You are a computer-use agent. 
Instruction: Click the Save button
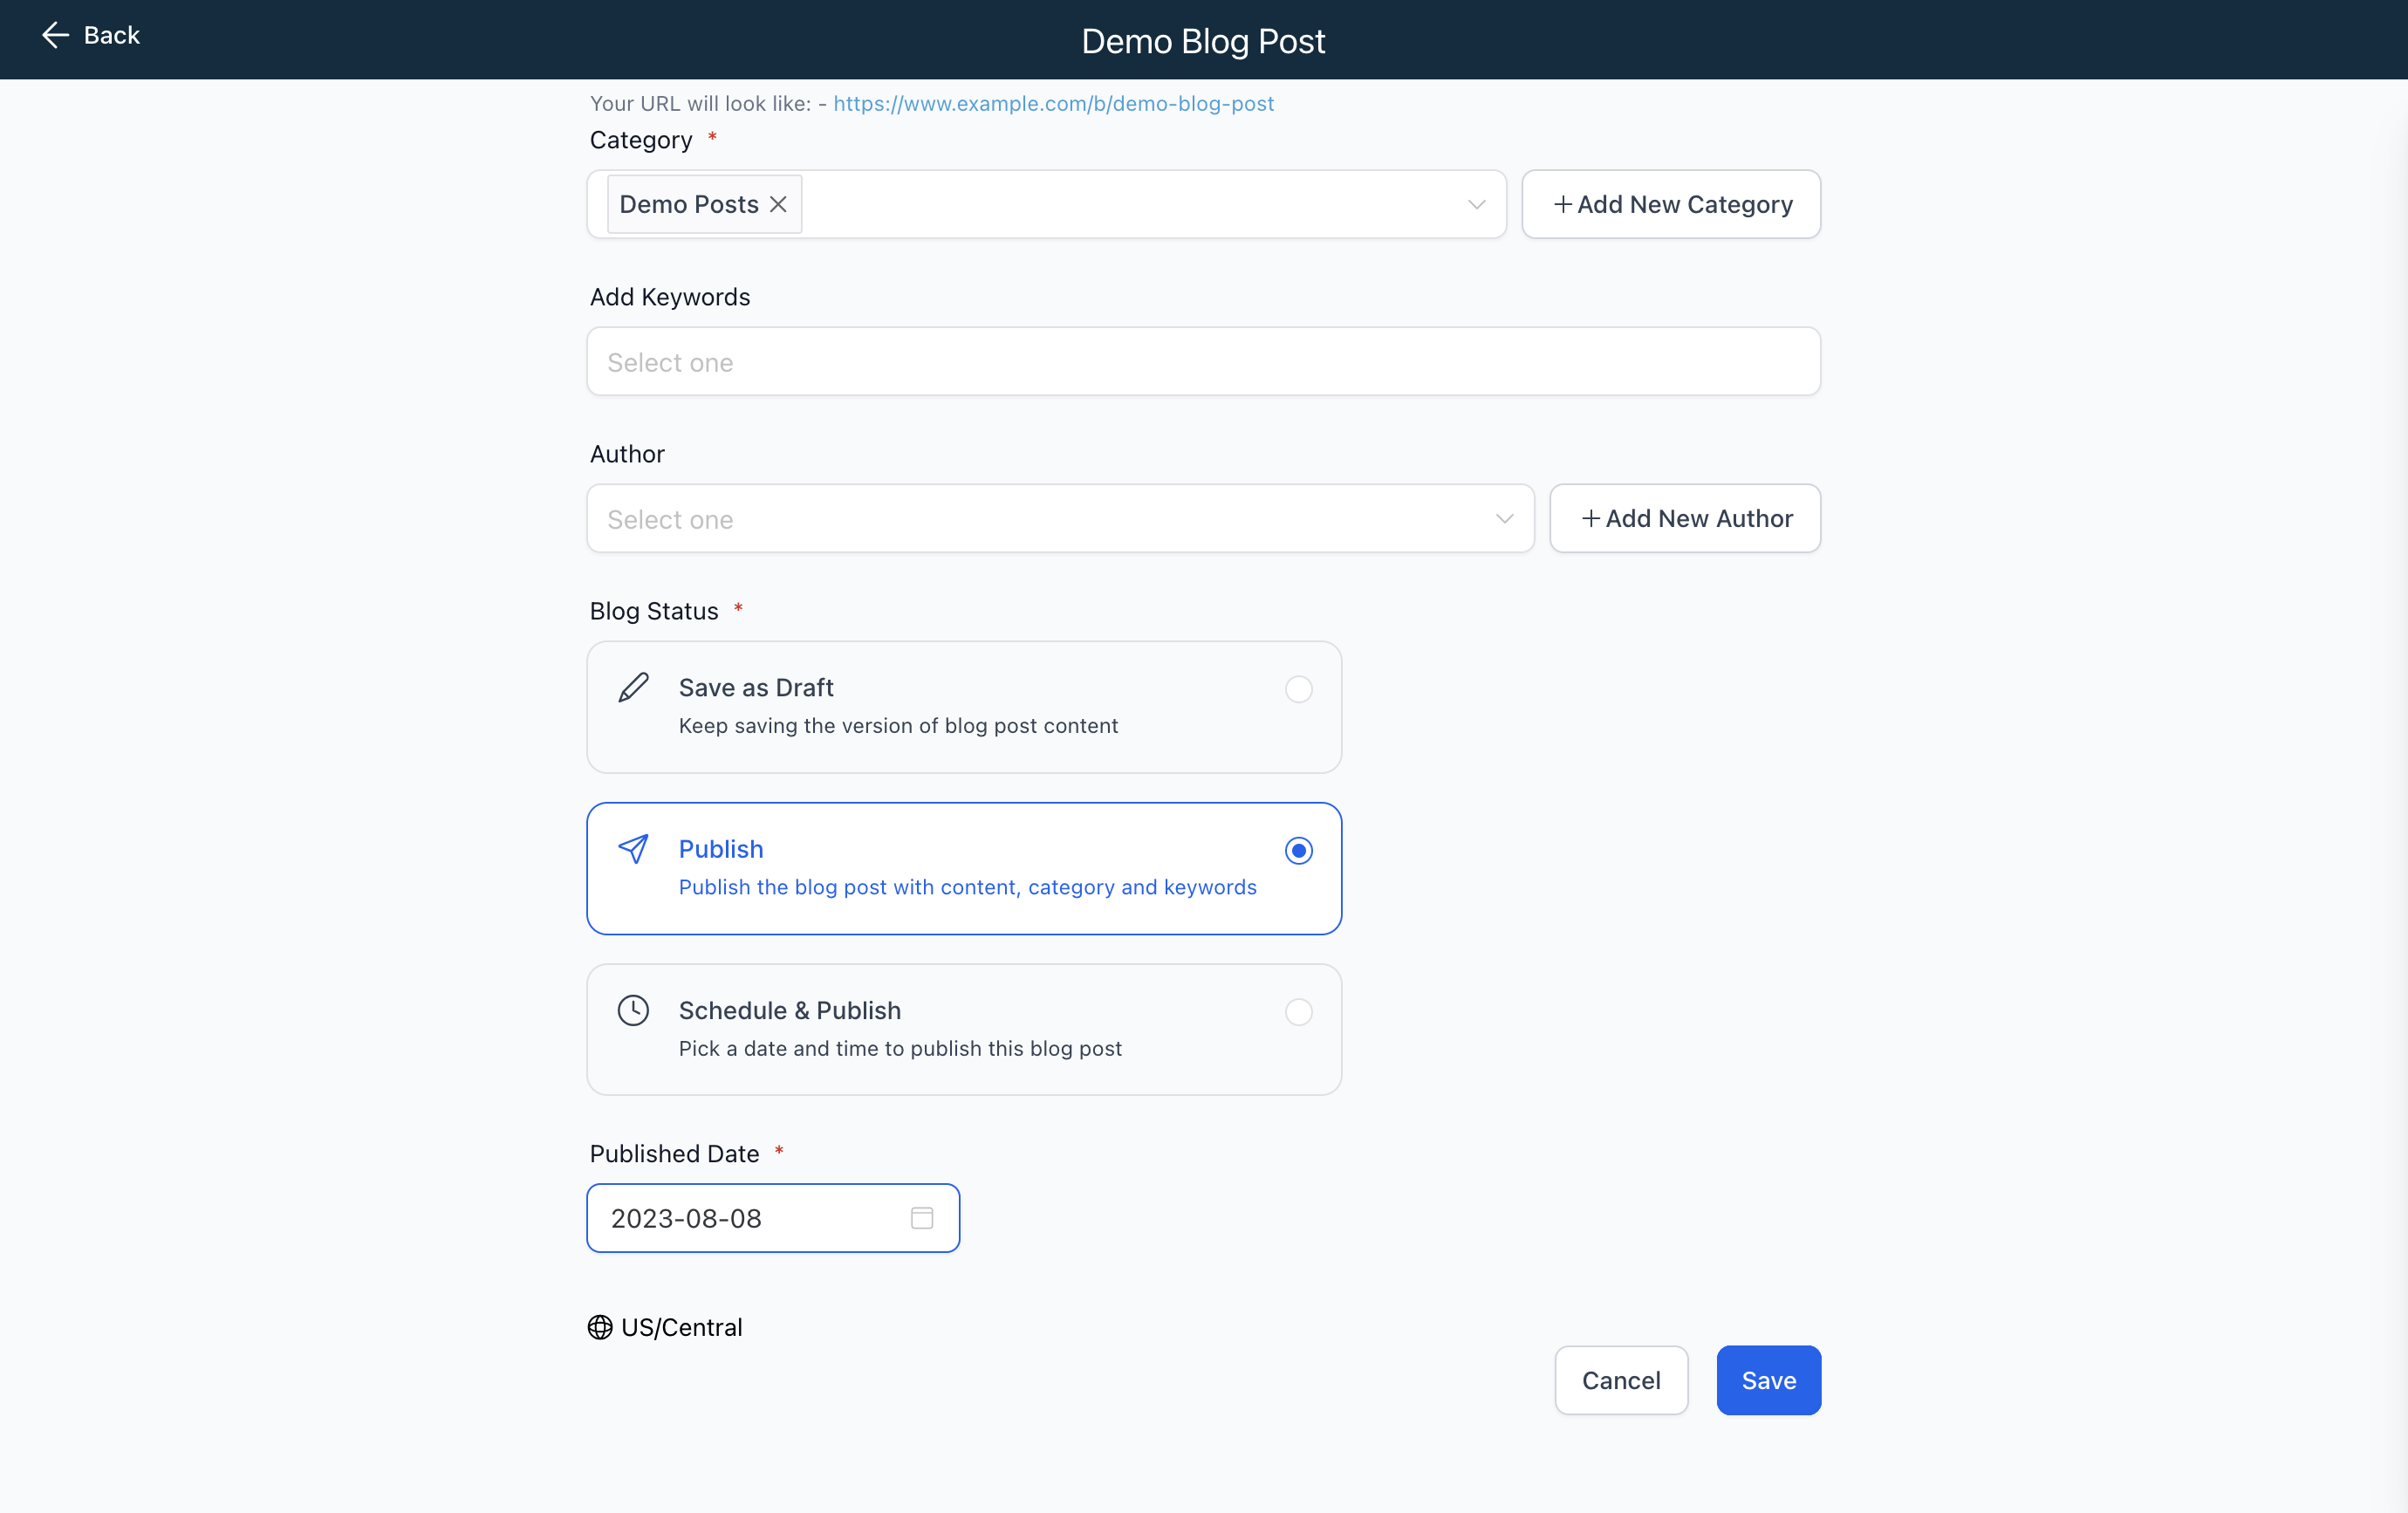(x=1768, y=1380)
